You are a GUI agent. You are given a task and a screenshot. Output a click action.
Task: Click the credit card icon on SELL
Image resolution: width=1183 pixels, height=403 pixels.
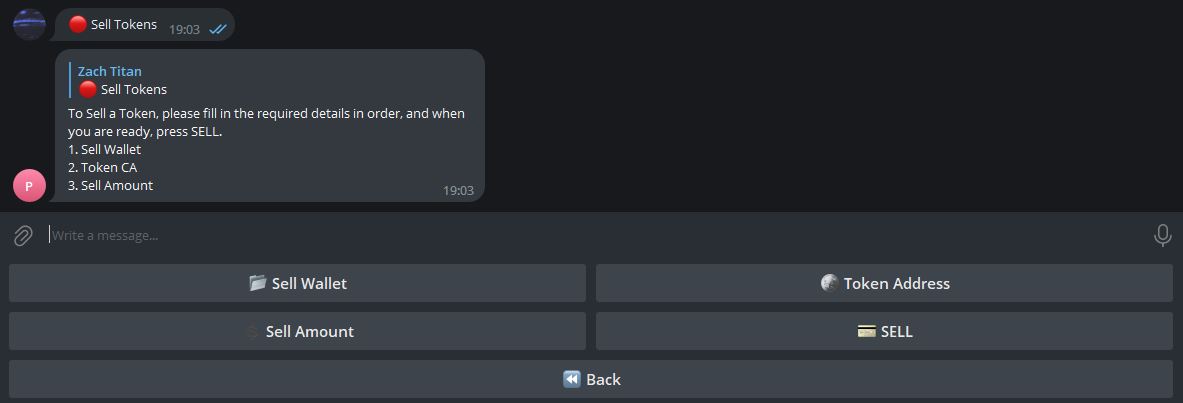tap(867, 331)
